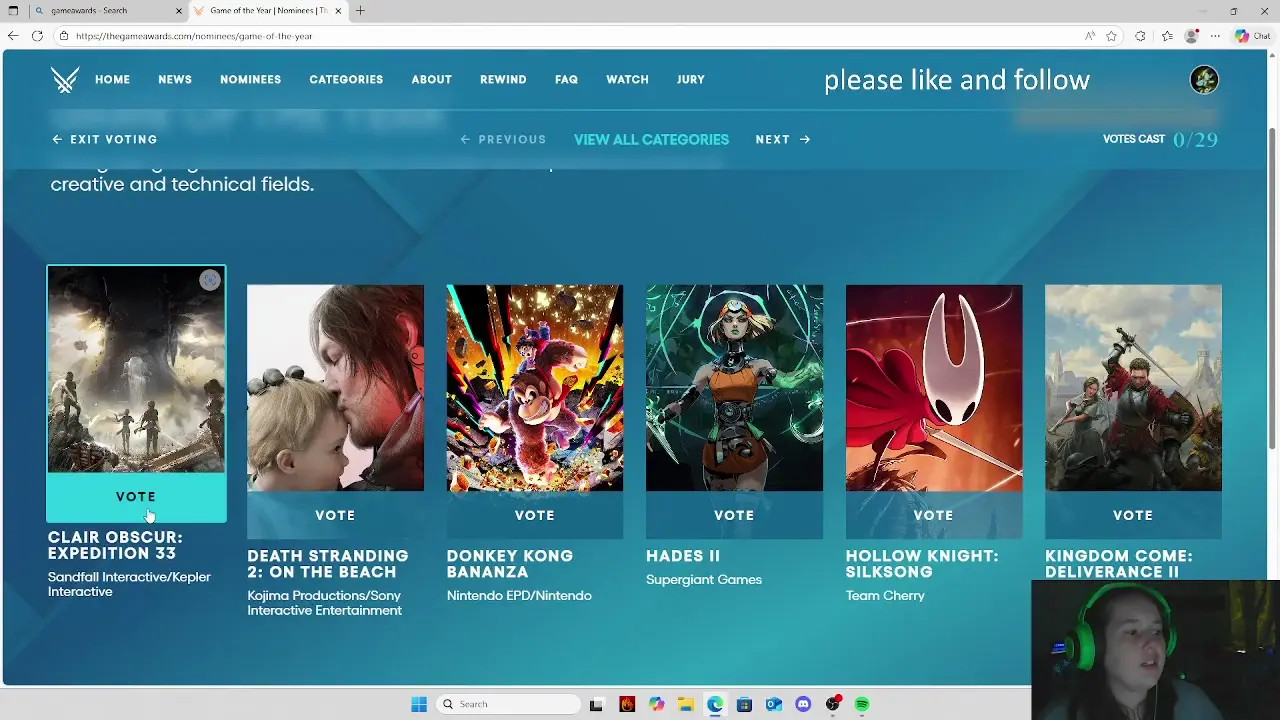Image resolution: width=1280 pixels, height=720 pixels.
Task: Open the Extensions puzzle icon
Action: tap(1140, 36)
